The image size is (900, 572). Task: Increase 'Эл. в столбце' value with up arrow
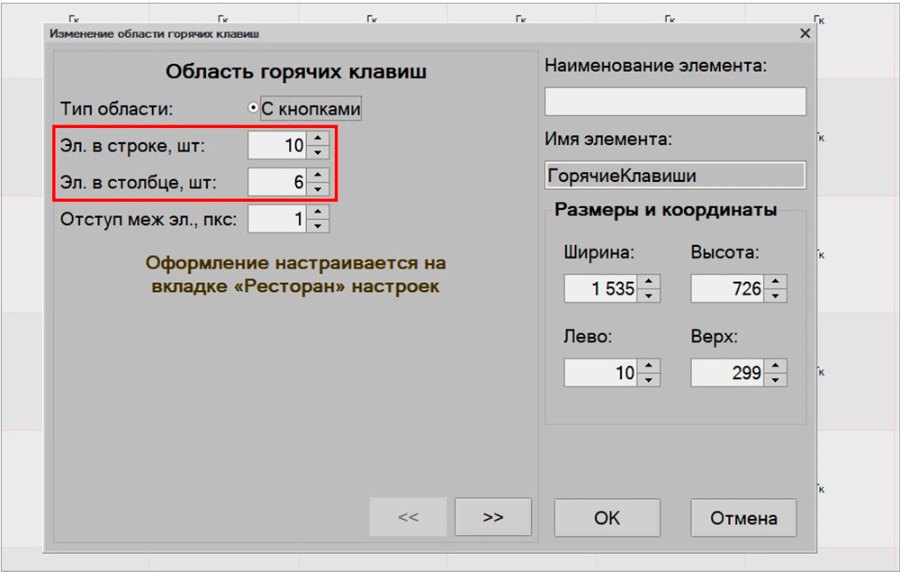click(x=318, y=175)
